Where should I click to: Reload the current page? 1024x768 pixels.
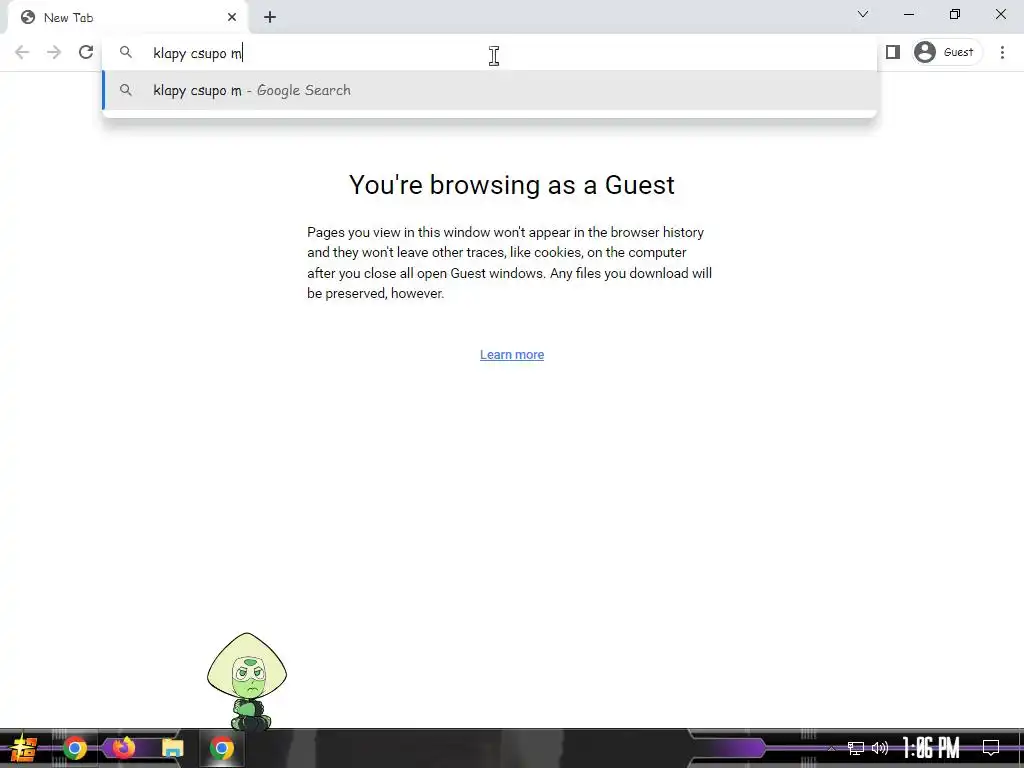[x=86, y=52]
